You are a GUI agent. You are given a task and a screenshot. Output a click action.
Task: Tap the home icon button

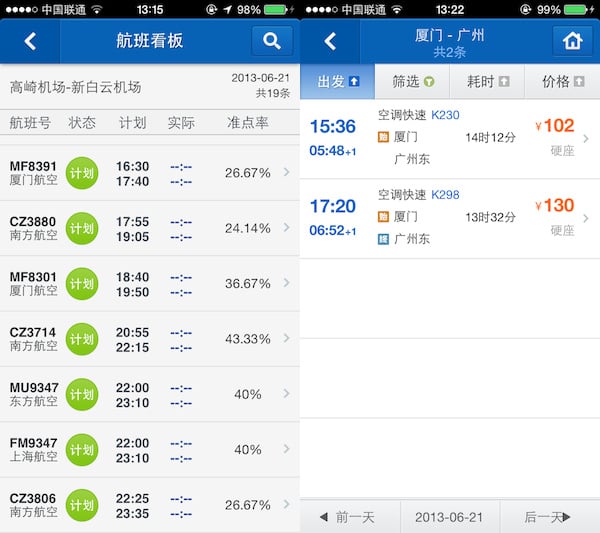click(572, 41)
